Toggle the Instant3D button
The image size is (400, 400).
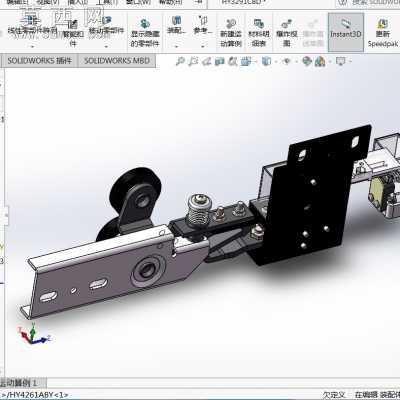pyautogui.click(x=346, y=32)
